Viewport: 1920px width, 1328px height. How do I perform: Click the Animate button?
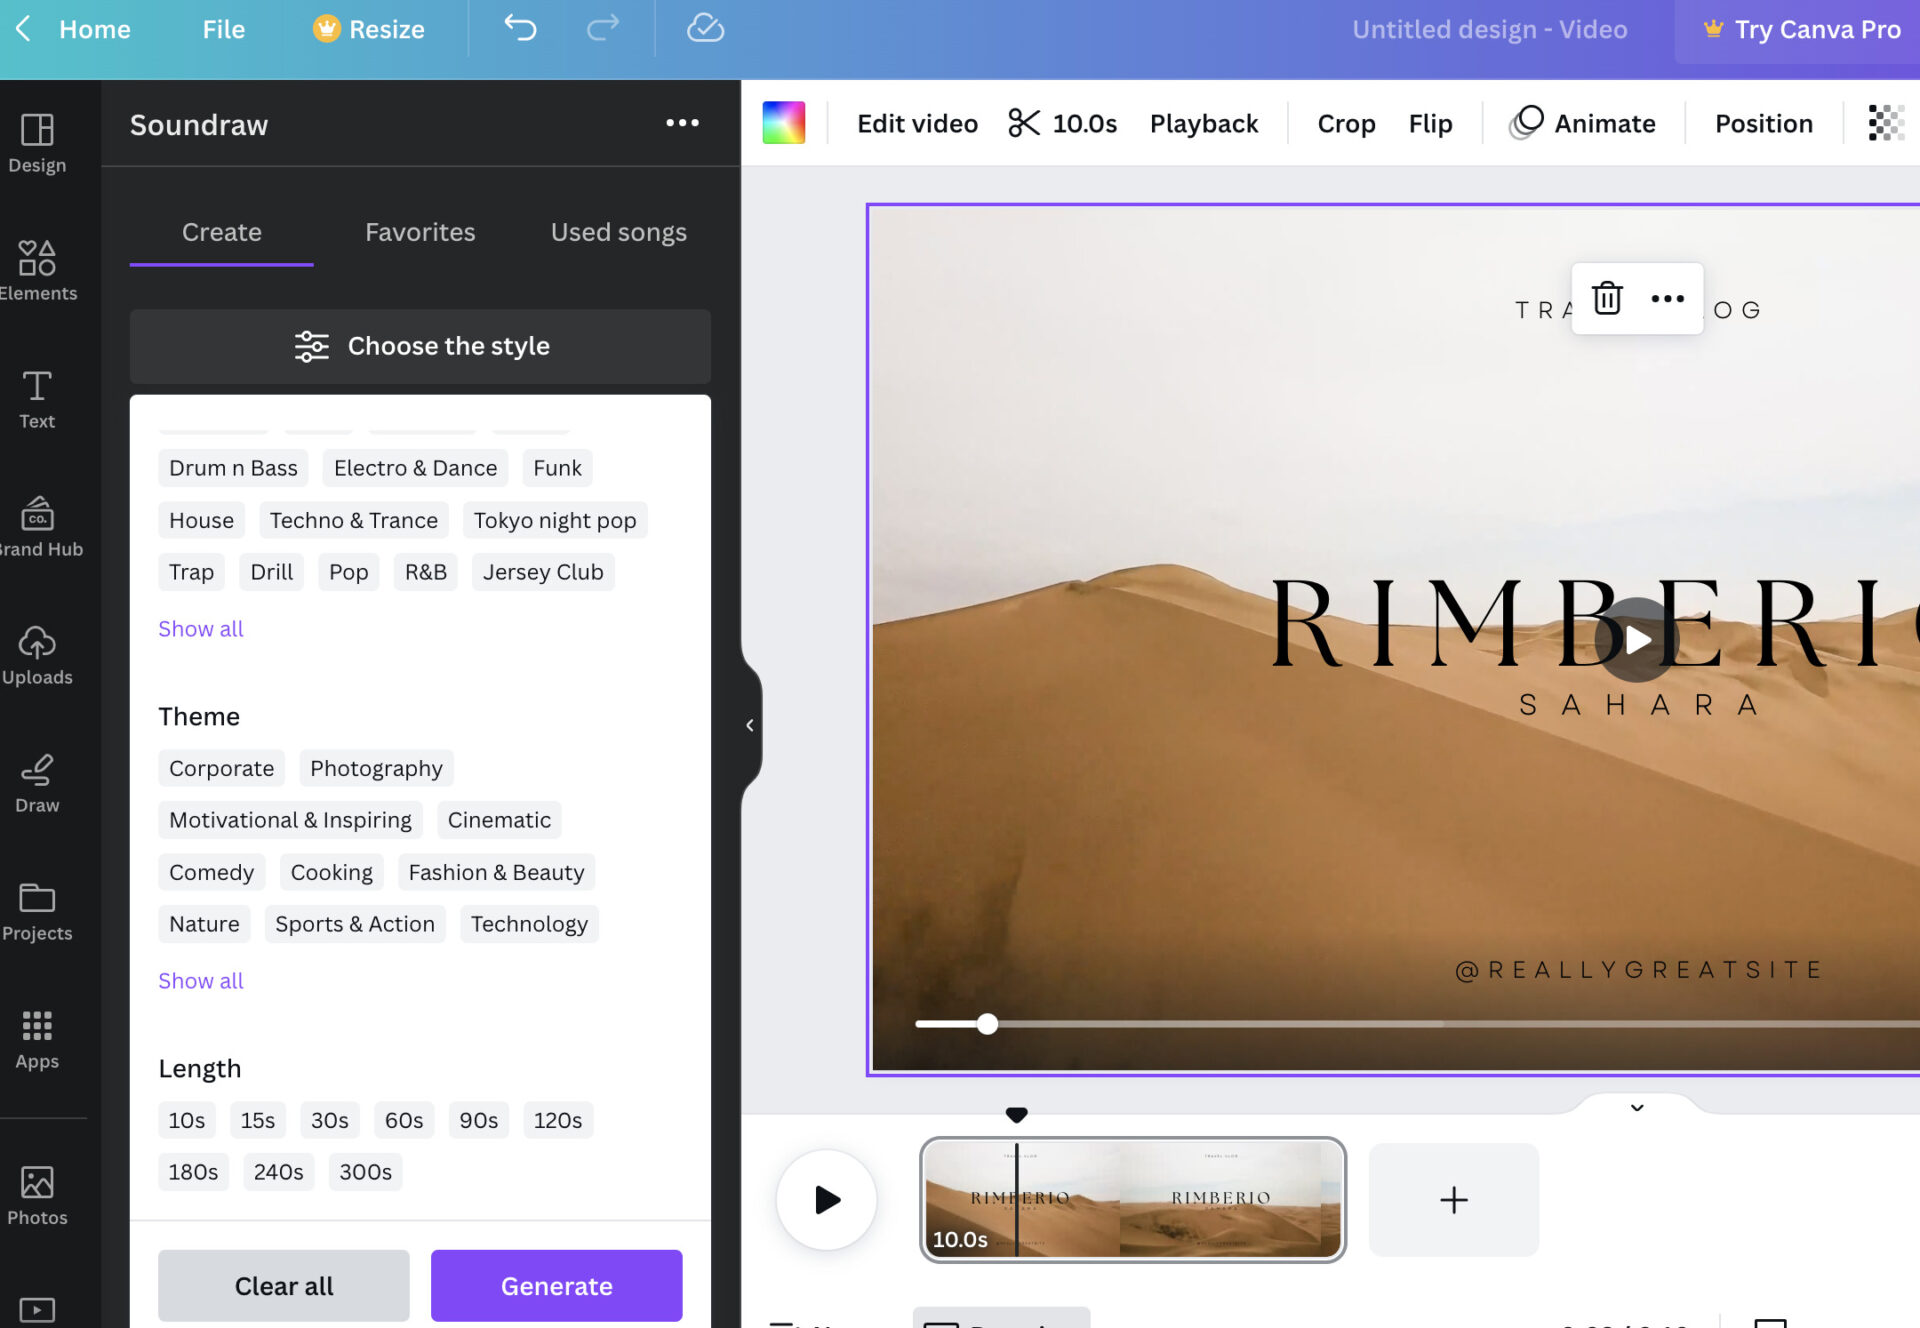[x=1582, y=123]
